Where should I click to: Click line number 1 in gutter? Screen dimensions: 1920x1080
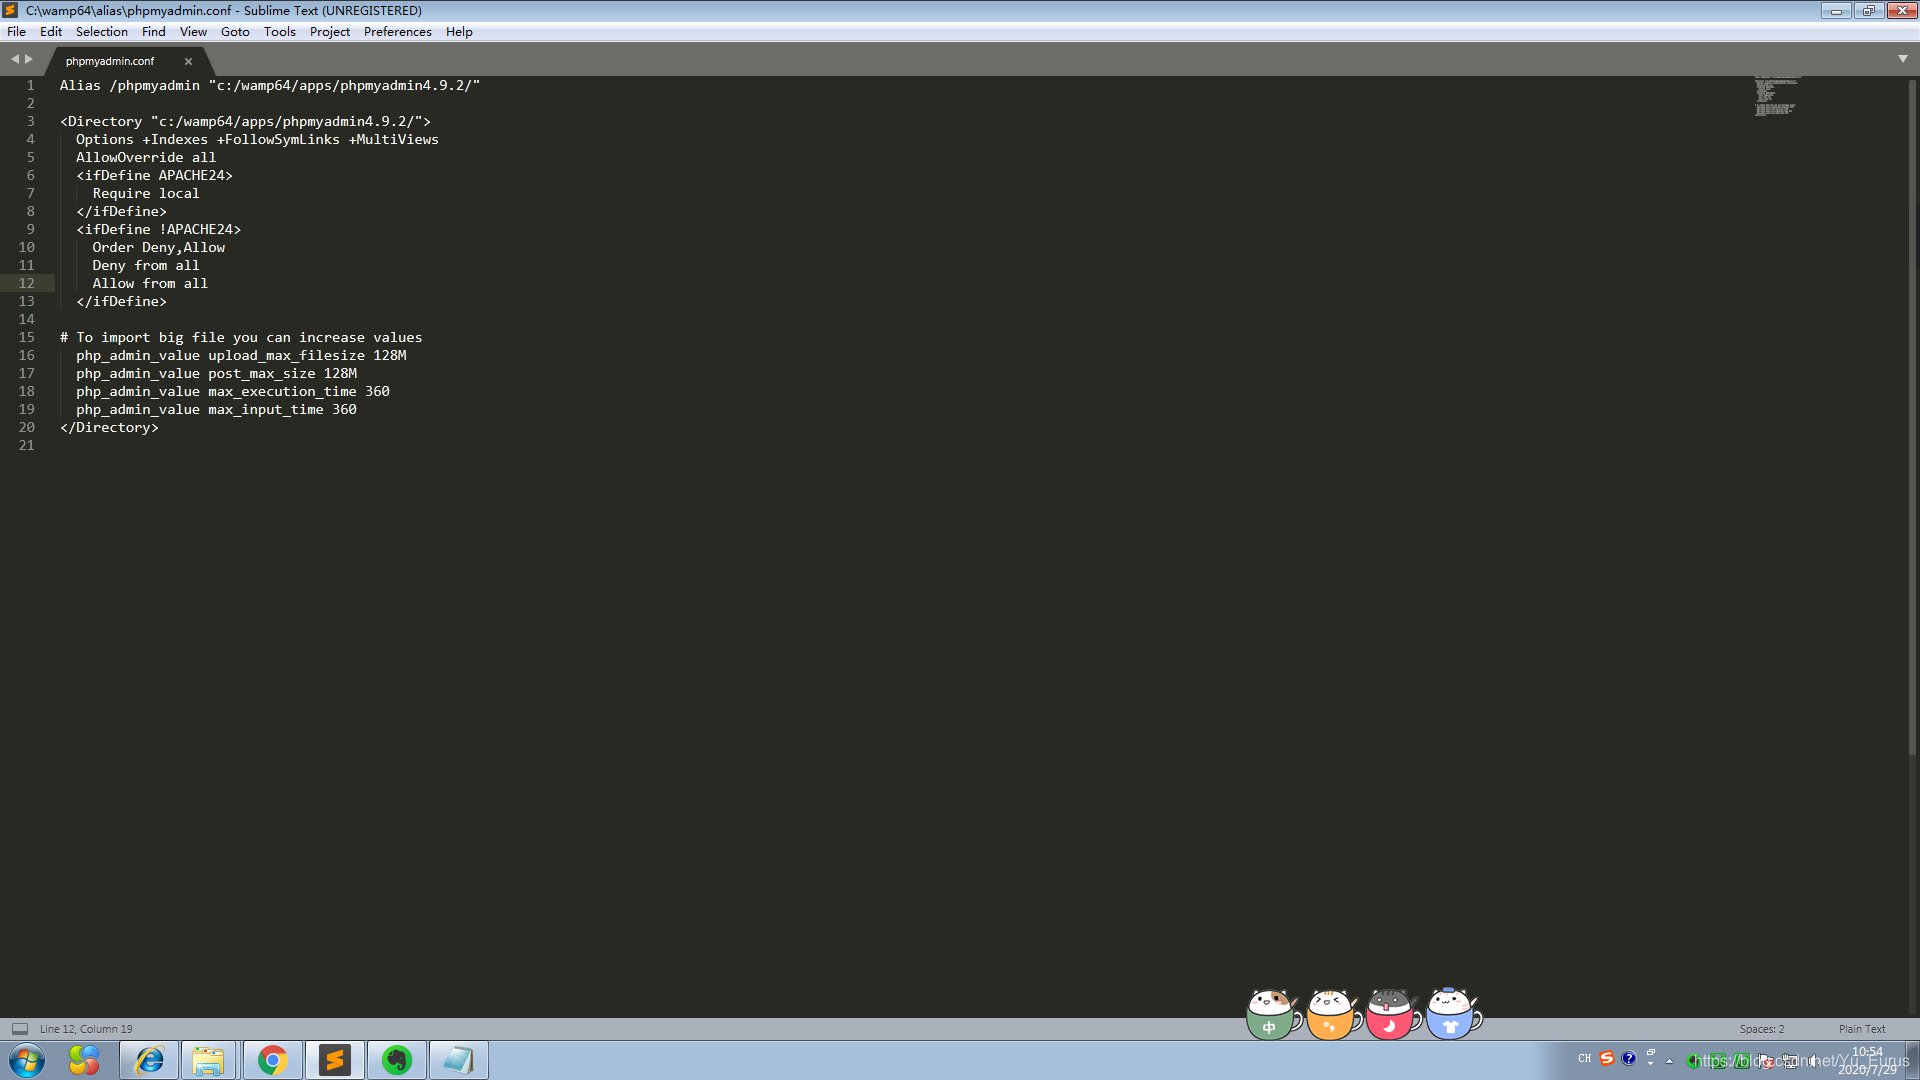(30, 85)
